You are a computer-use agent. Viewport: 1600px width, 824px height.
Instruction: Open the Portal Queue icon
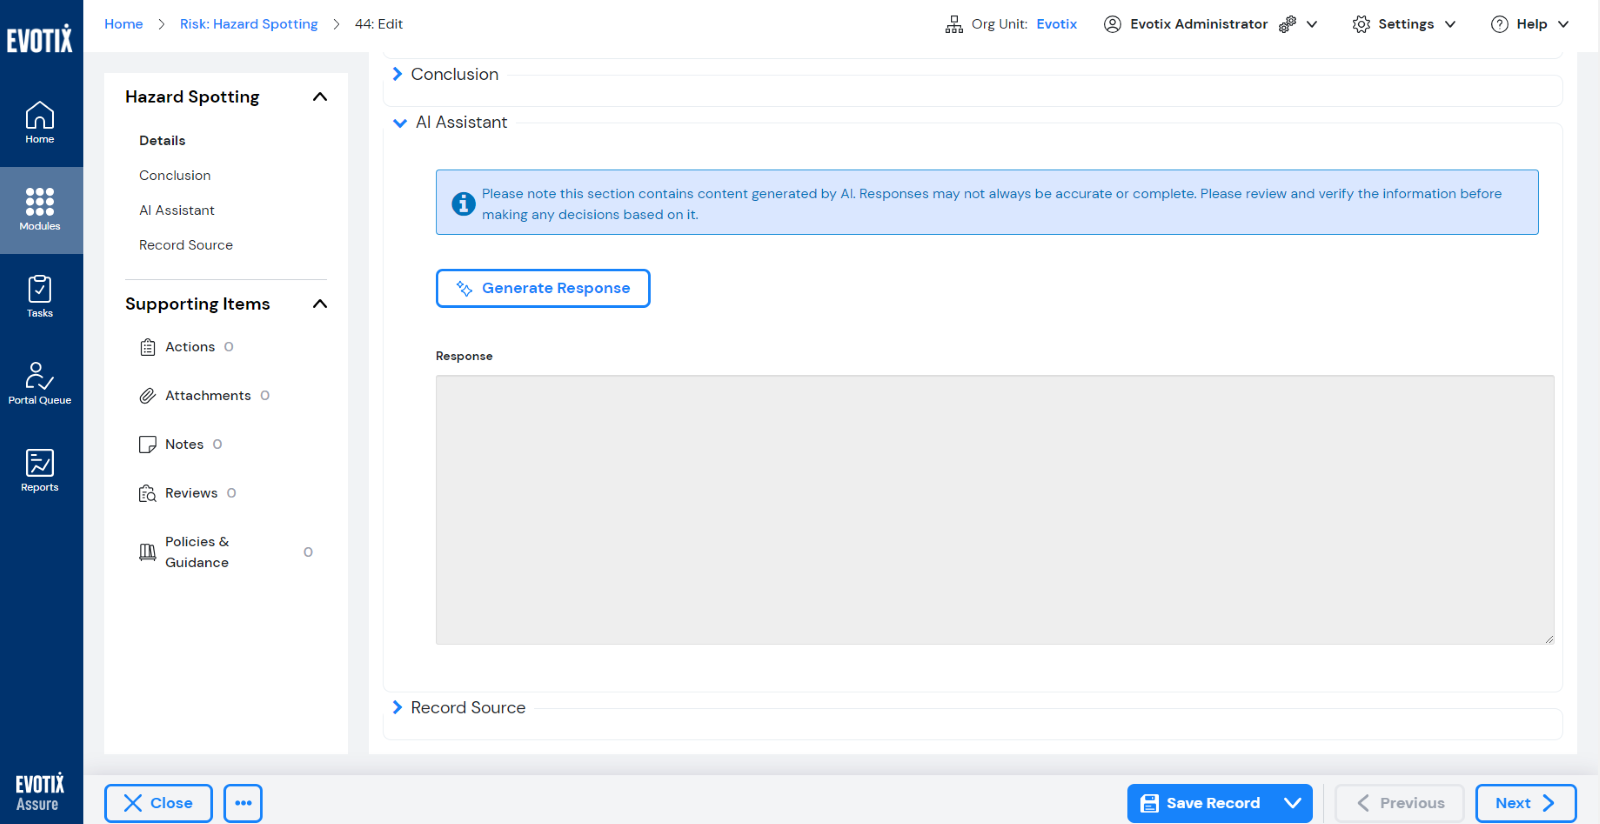point(40,383)
